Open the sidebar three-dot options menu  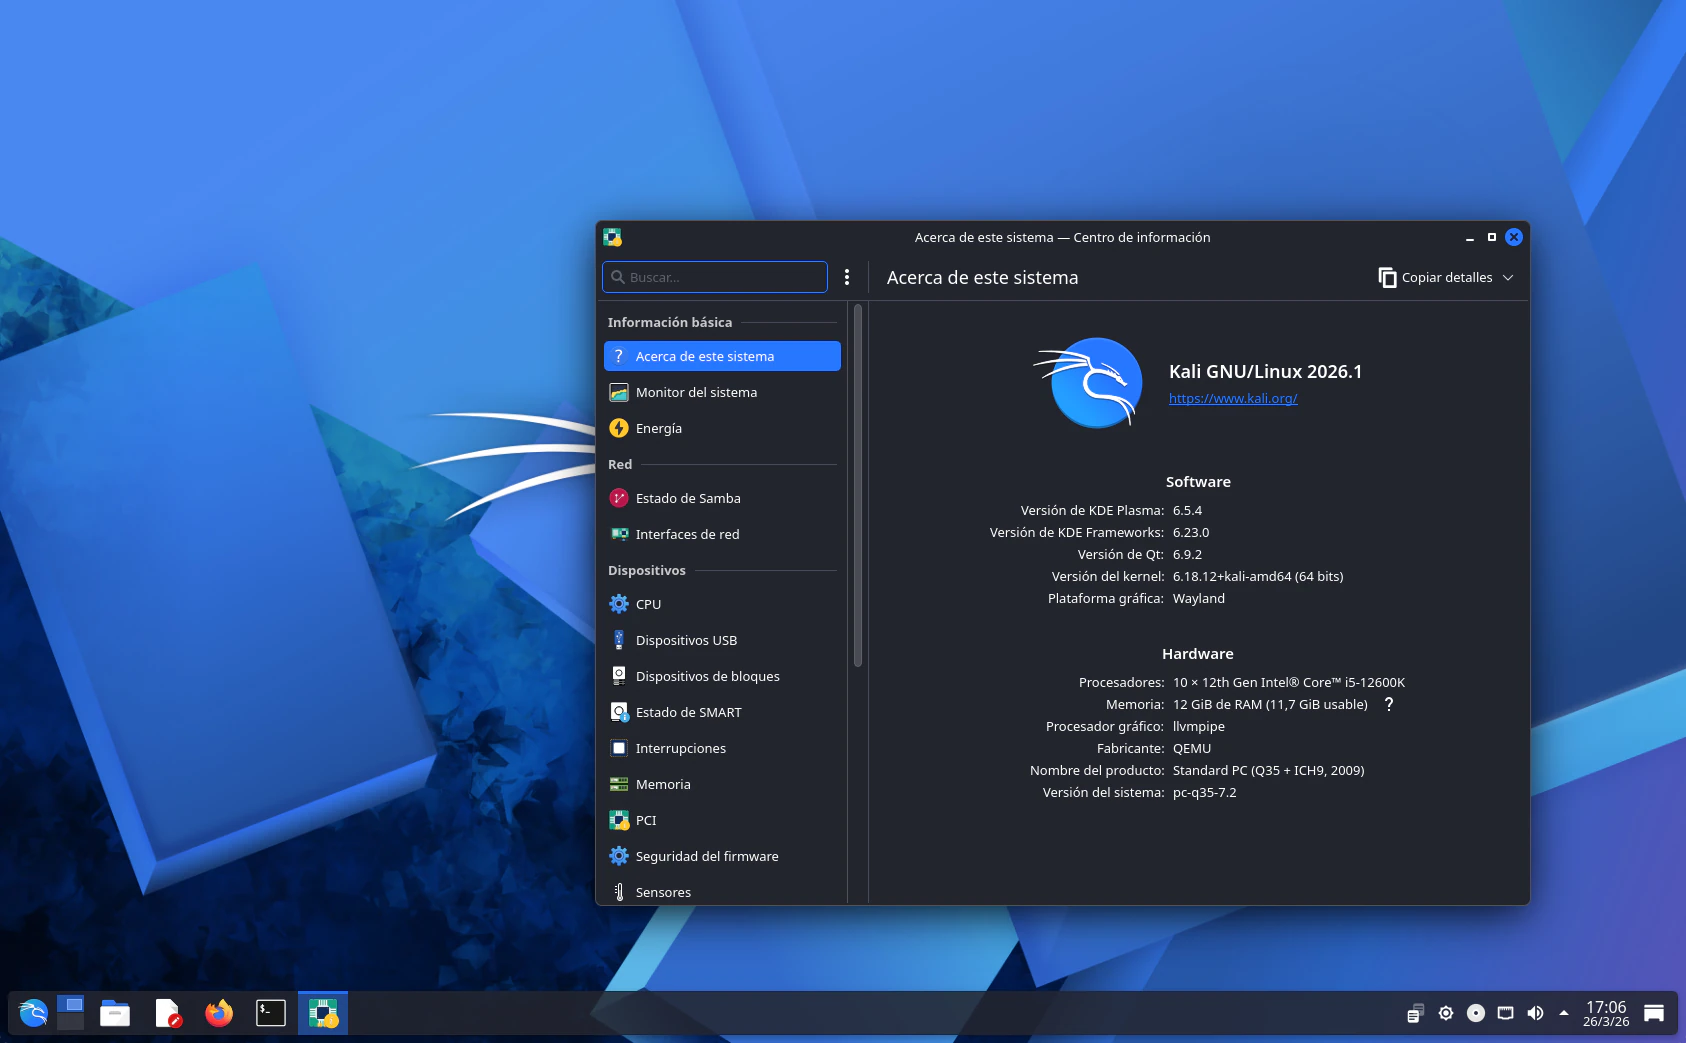coord(847,277)
